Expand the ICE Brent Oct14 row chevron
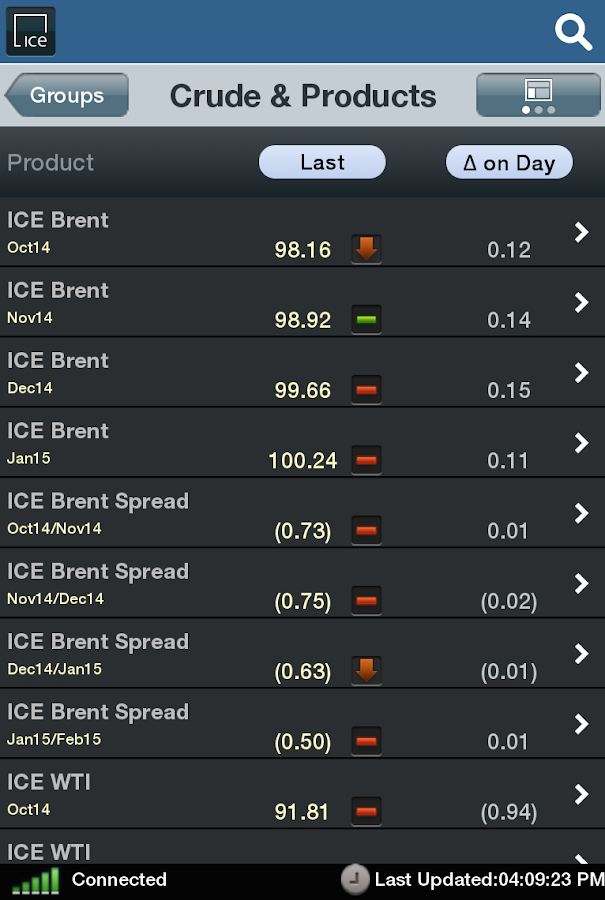The image size is (605, 900). coord(581,232)
